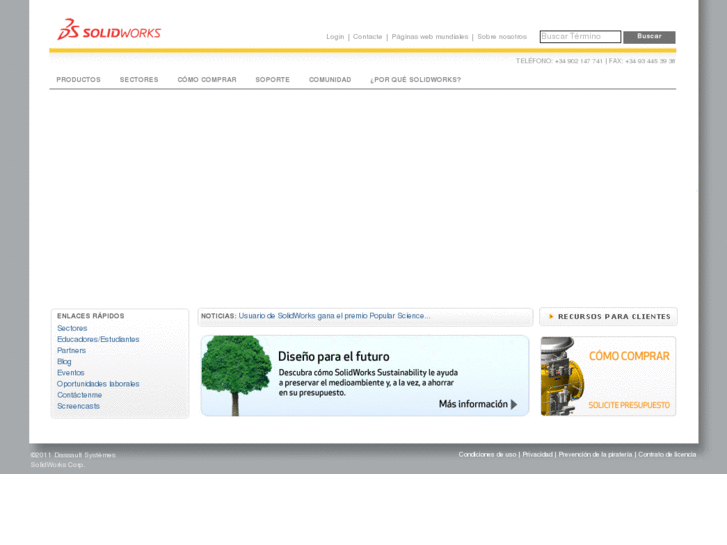Click the Buscar search button
727x545 pixels.
(649, 37)
